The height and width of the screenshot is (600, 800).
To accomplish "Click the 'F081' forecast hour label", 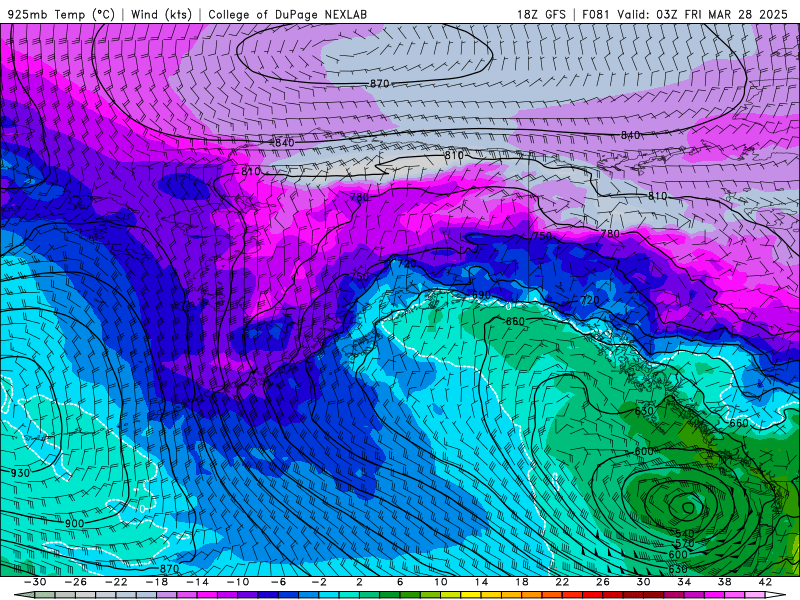I will [595, 14].
